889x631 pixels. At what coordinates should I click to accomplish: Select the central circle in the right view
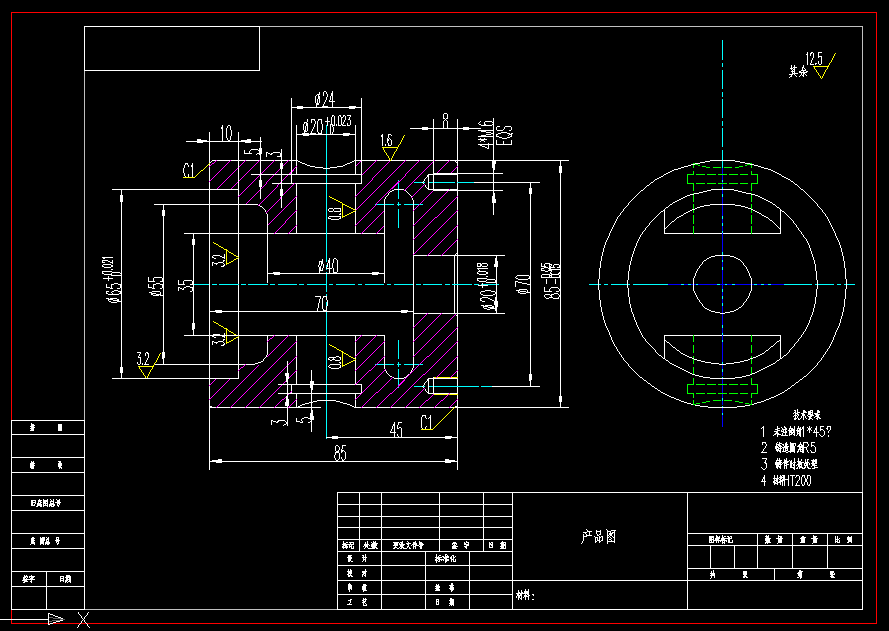pos(722,284)
